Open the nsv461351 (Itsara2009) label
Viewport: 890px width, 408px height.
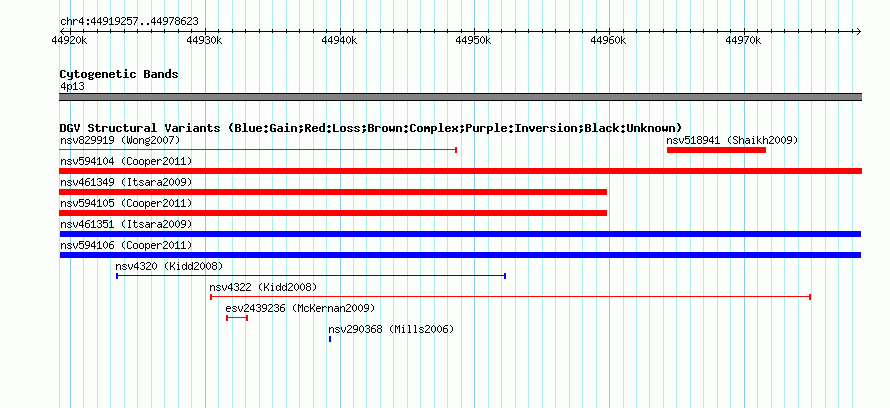pyautogui.click(x=126, y=224)
